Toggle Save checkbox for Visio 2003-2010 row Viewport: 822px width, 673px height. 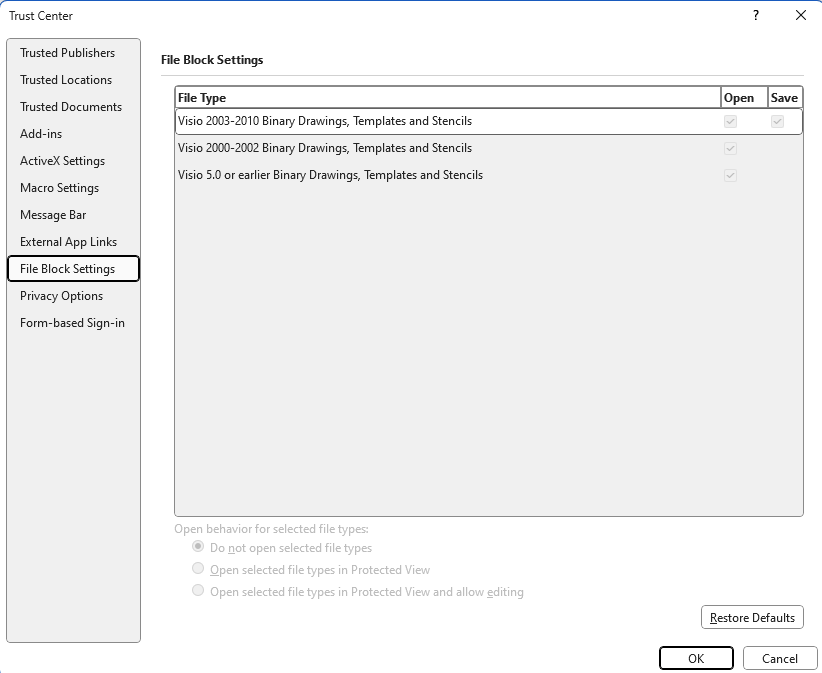click(x=777, y=122)
